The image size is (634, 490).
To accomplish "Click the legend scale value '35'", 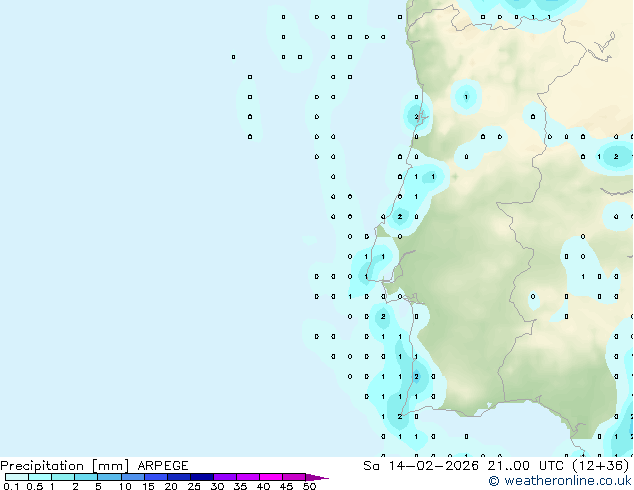I will (240, 486).
